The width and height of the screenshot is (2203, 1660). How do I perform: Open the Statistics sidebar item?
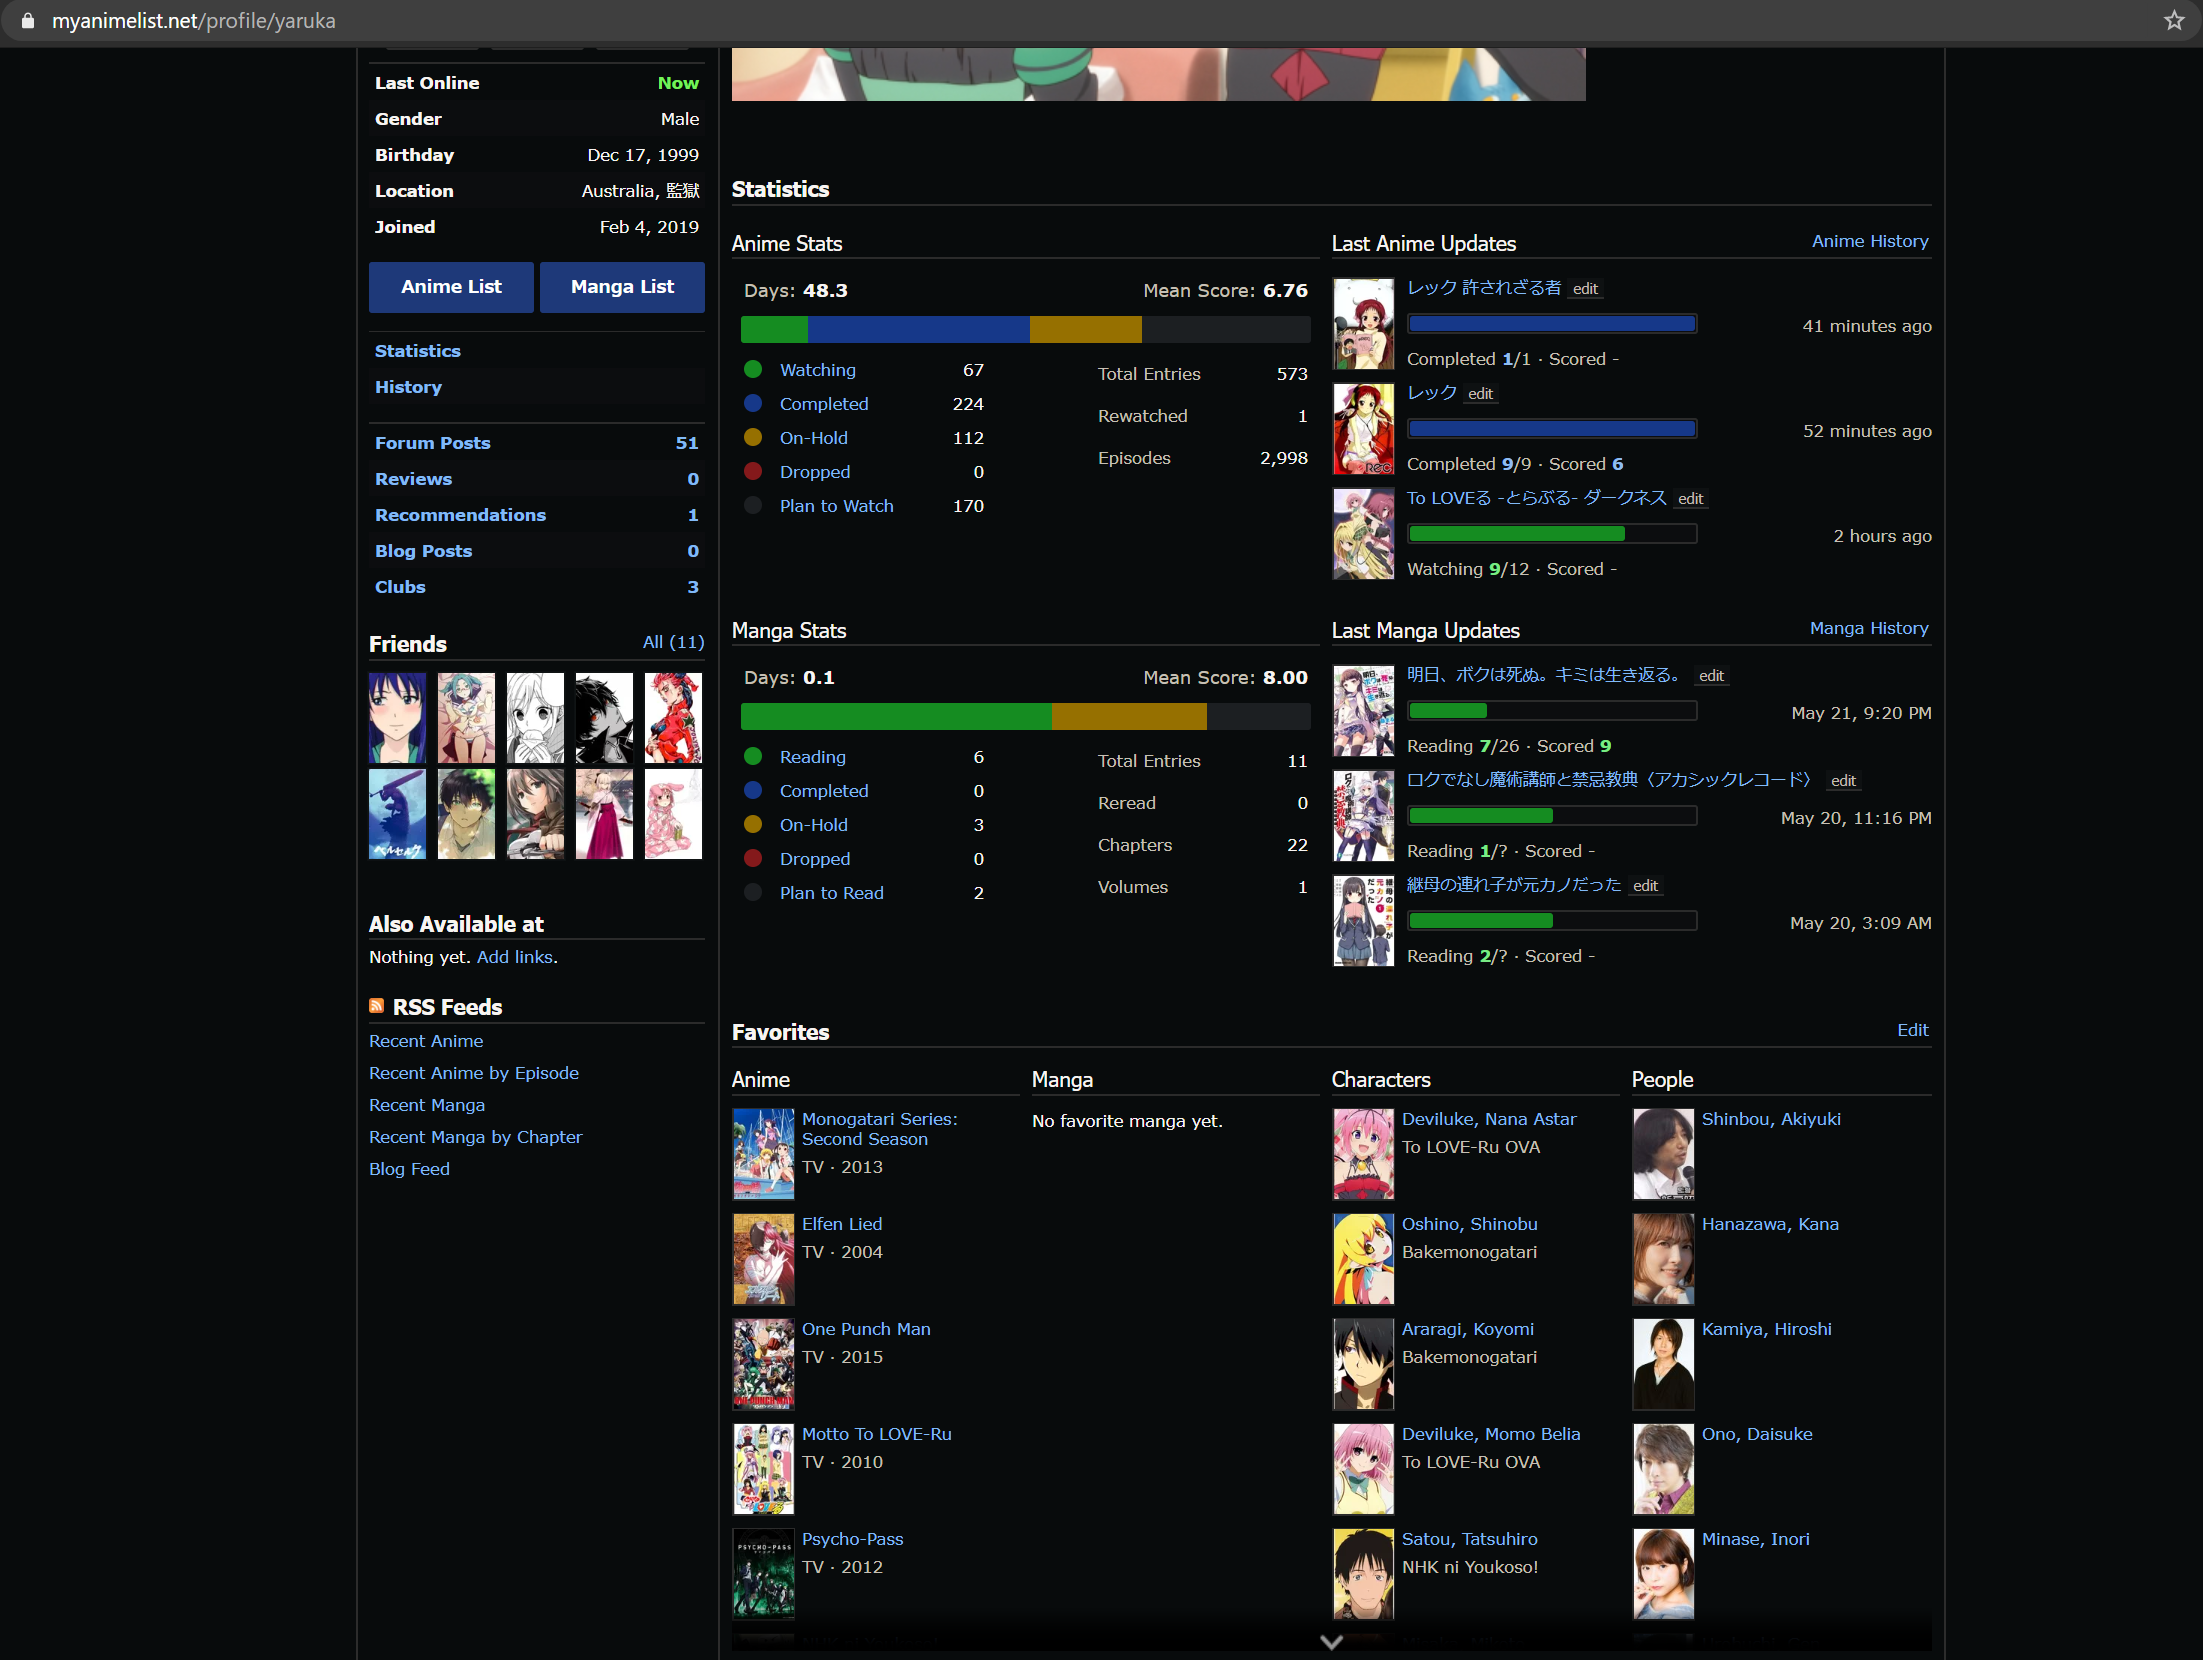[x=418, y=351]
